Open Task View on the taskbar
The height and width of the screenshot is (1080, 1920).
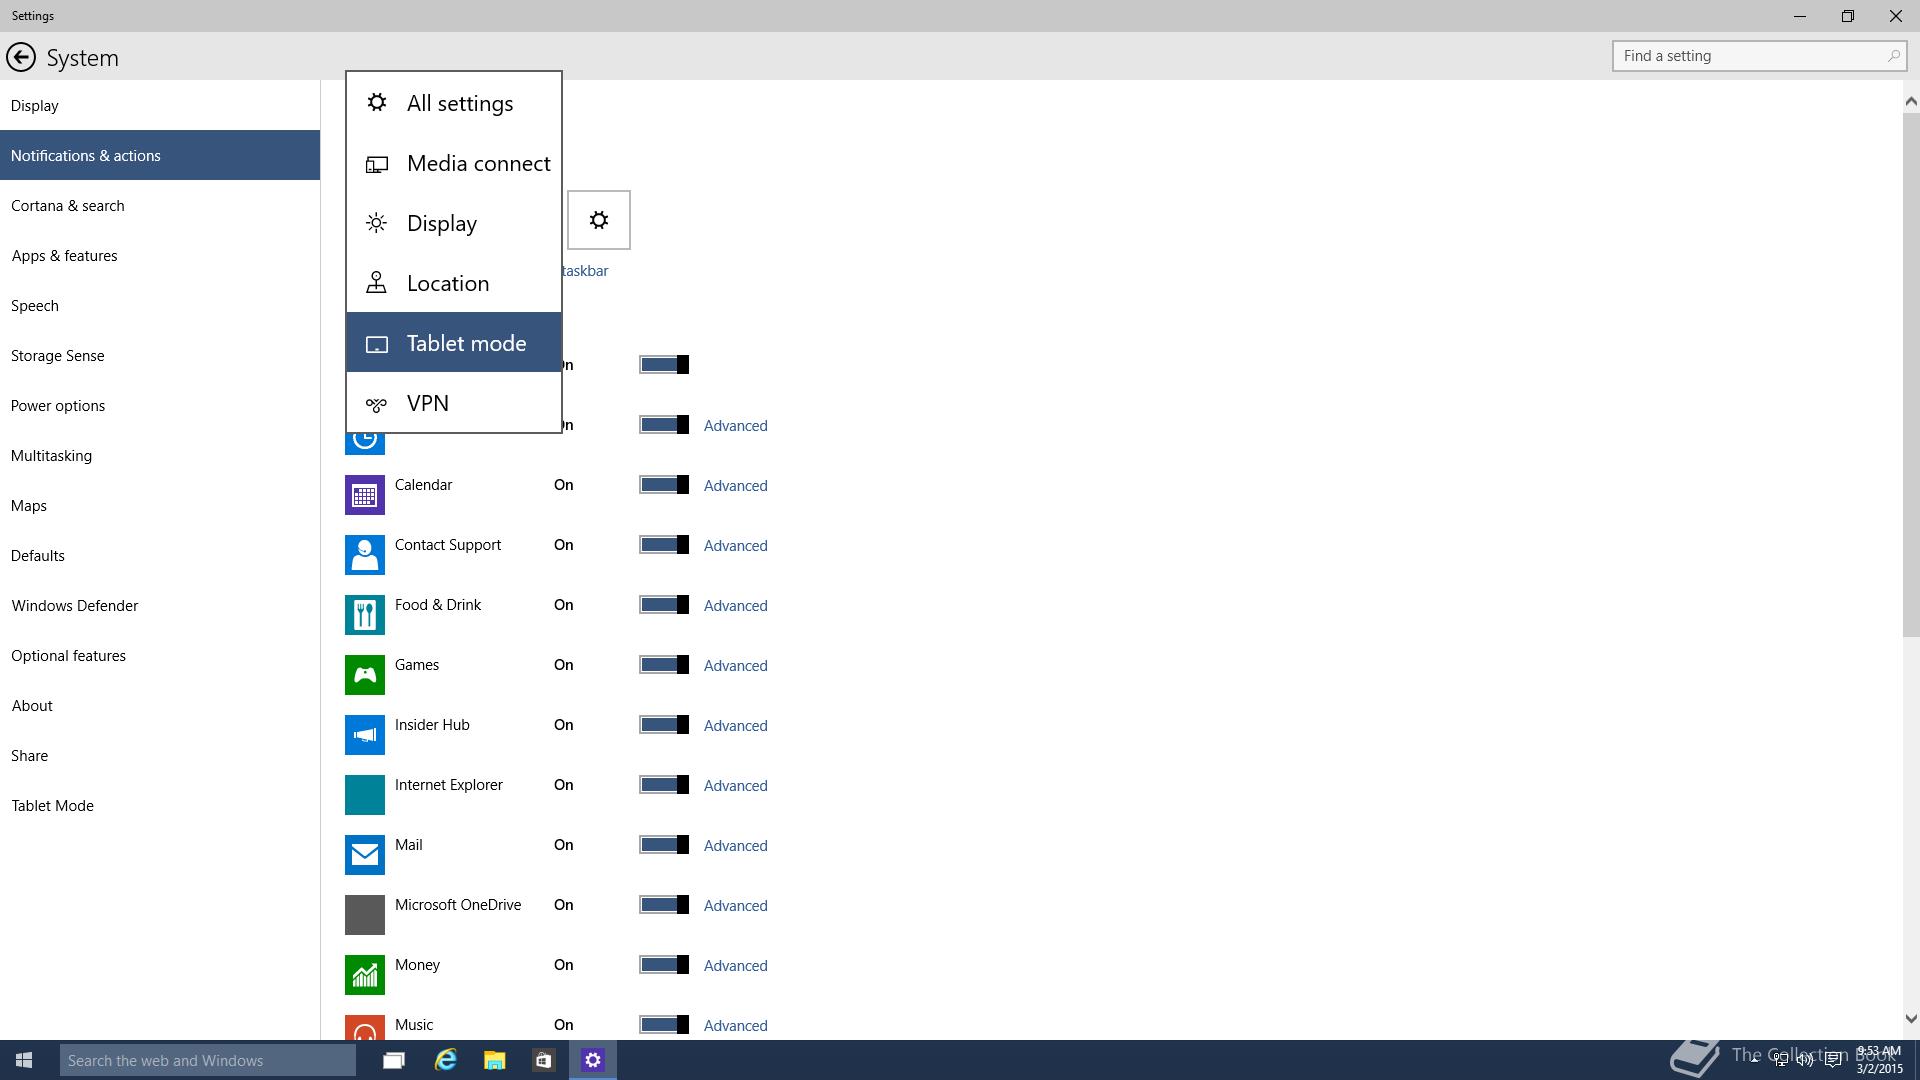[394, 1060]
